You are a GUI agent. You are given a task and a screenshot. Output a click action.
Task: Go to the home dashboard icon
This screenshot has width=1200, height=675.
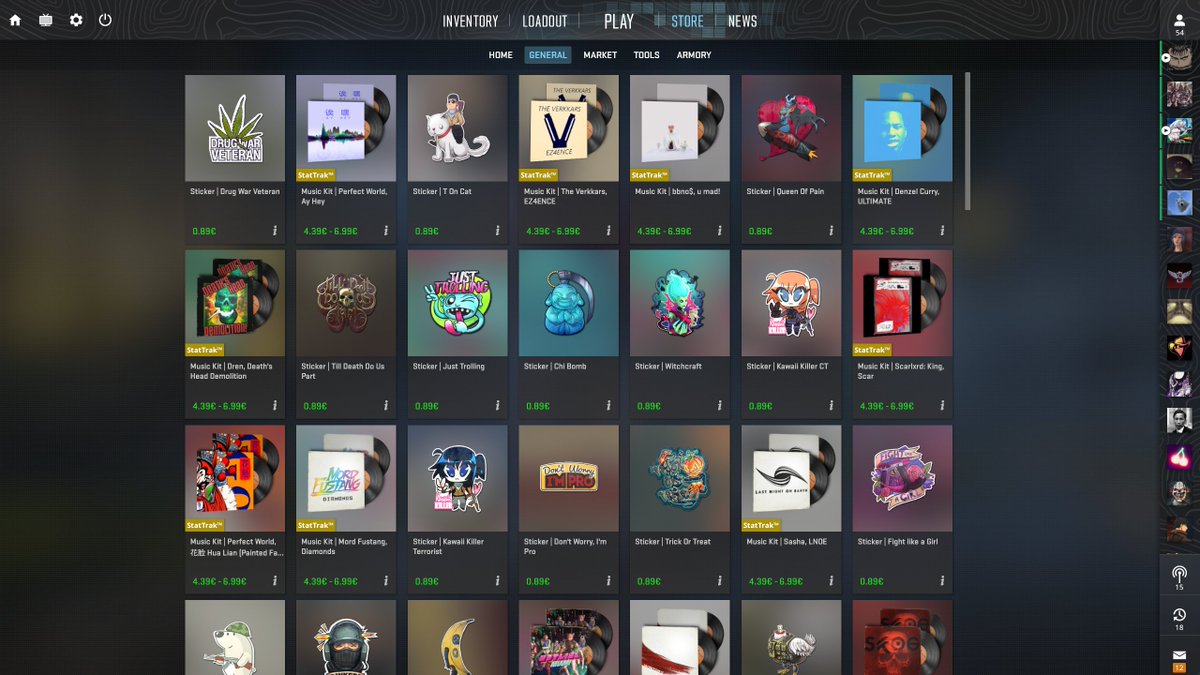(x=15, y=20)
